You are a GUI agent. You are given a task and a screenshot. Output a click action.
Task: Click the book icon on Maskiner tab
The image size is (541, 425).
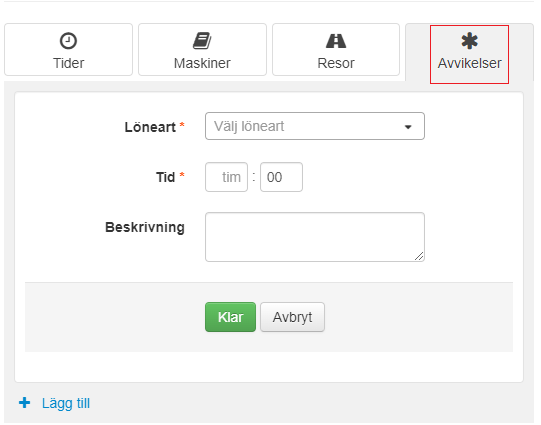coord(202,41)
